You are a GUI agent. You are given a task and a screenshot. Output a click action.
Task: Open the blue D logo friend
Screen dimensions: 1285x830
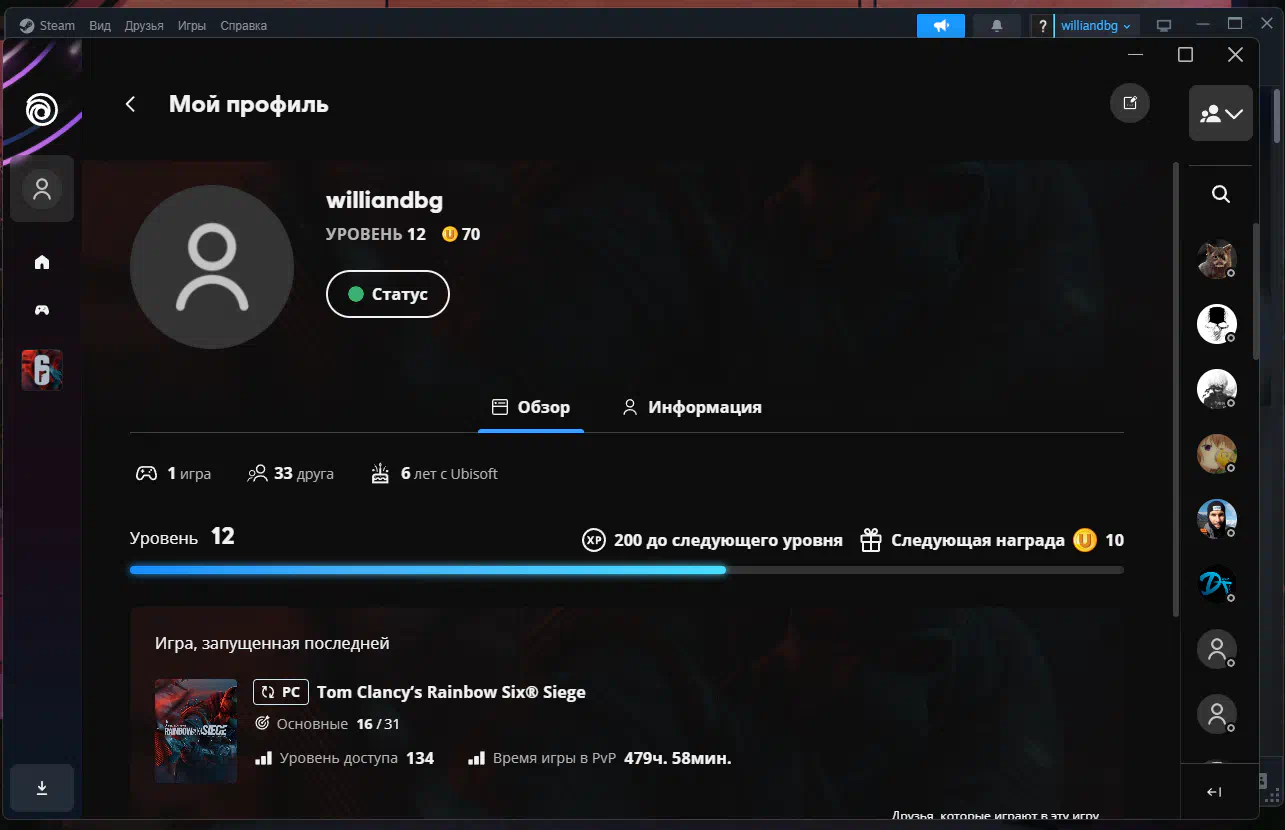point(1217,584)
